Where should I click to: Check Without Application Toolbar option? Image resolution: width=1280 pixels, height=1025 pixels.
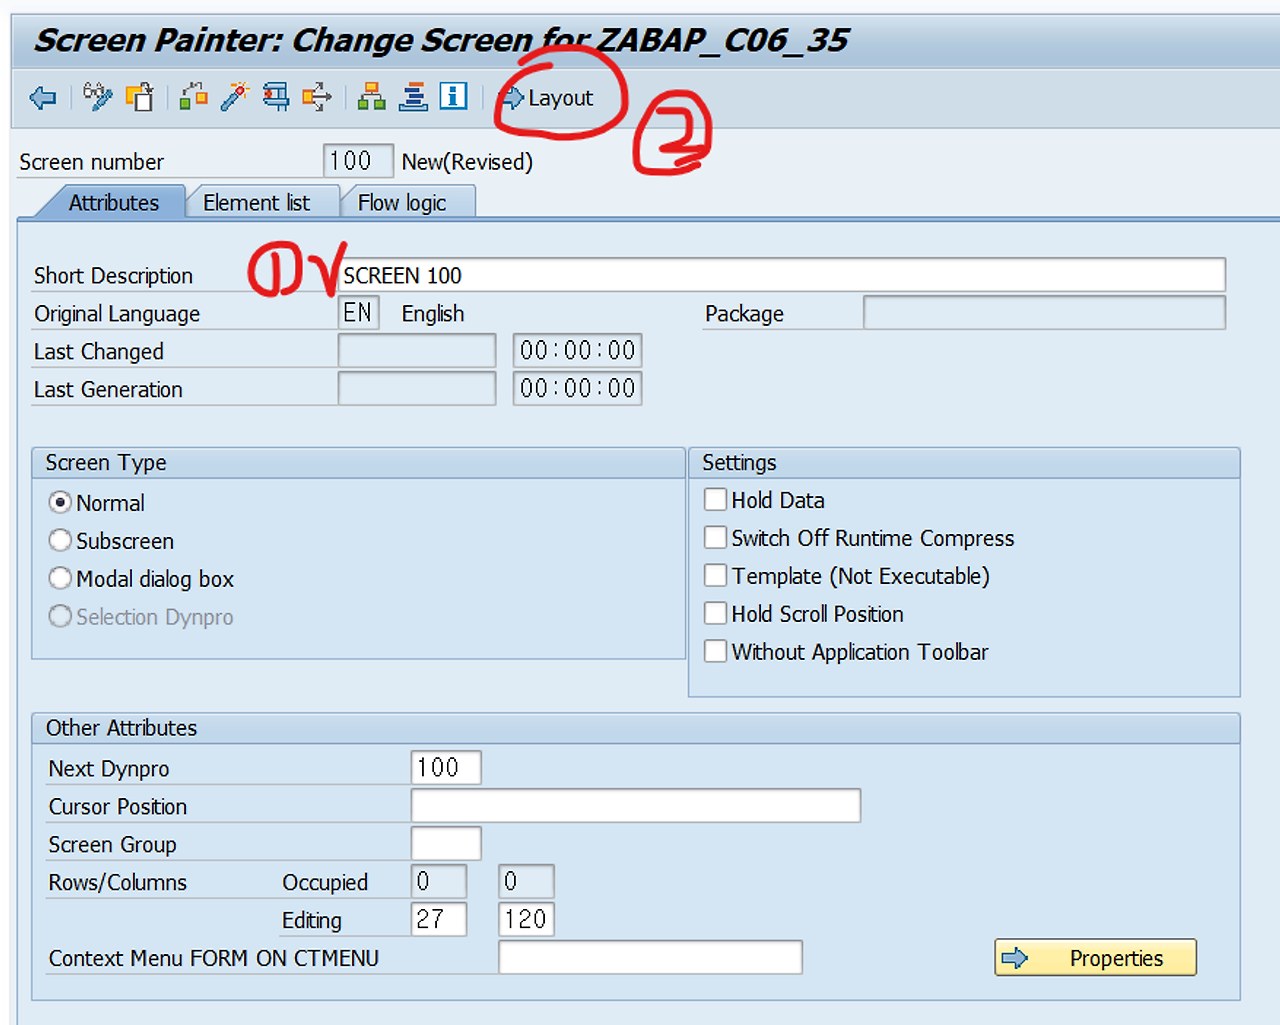(x=716, y=651)
